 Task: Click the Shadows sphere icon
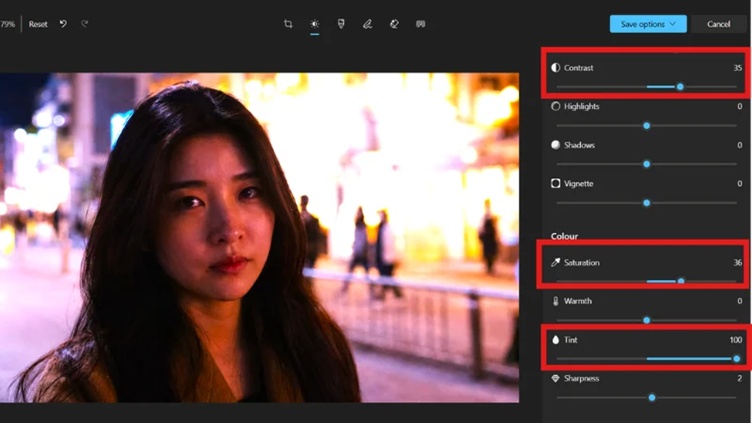tap(555, 145)
